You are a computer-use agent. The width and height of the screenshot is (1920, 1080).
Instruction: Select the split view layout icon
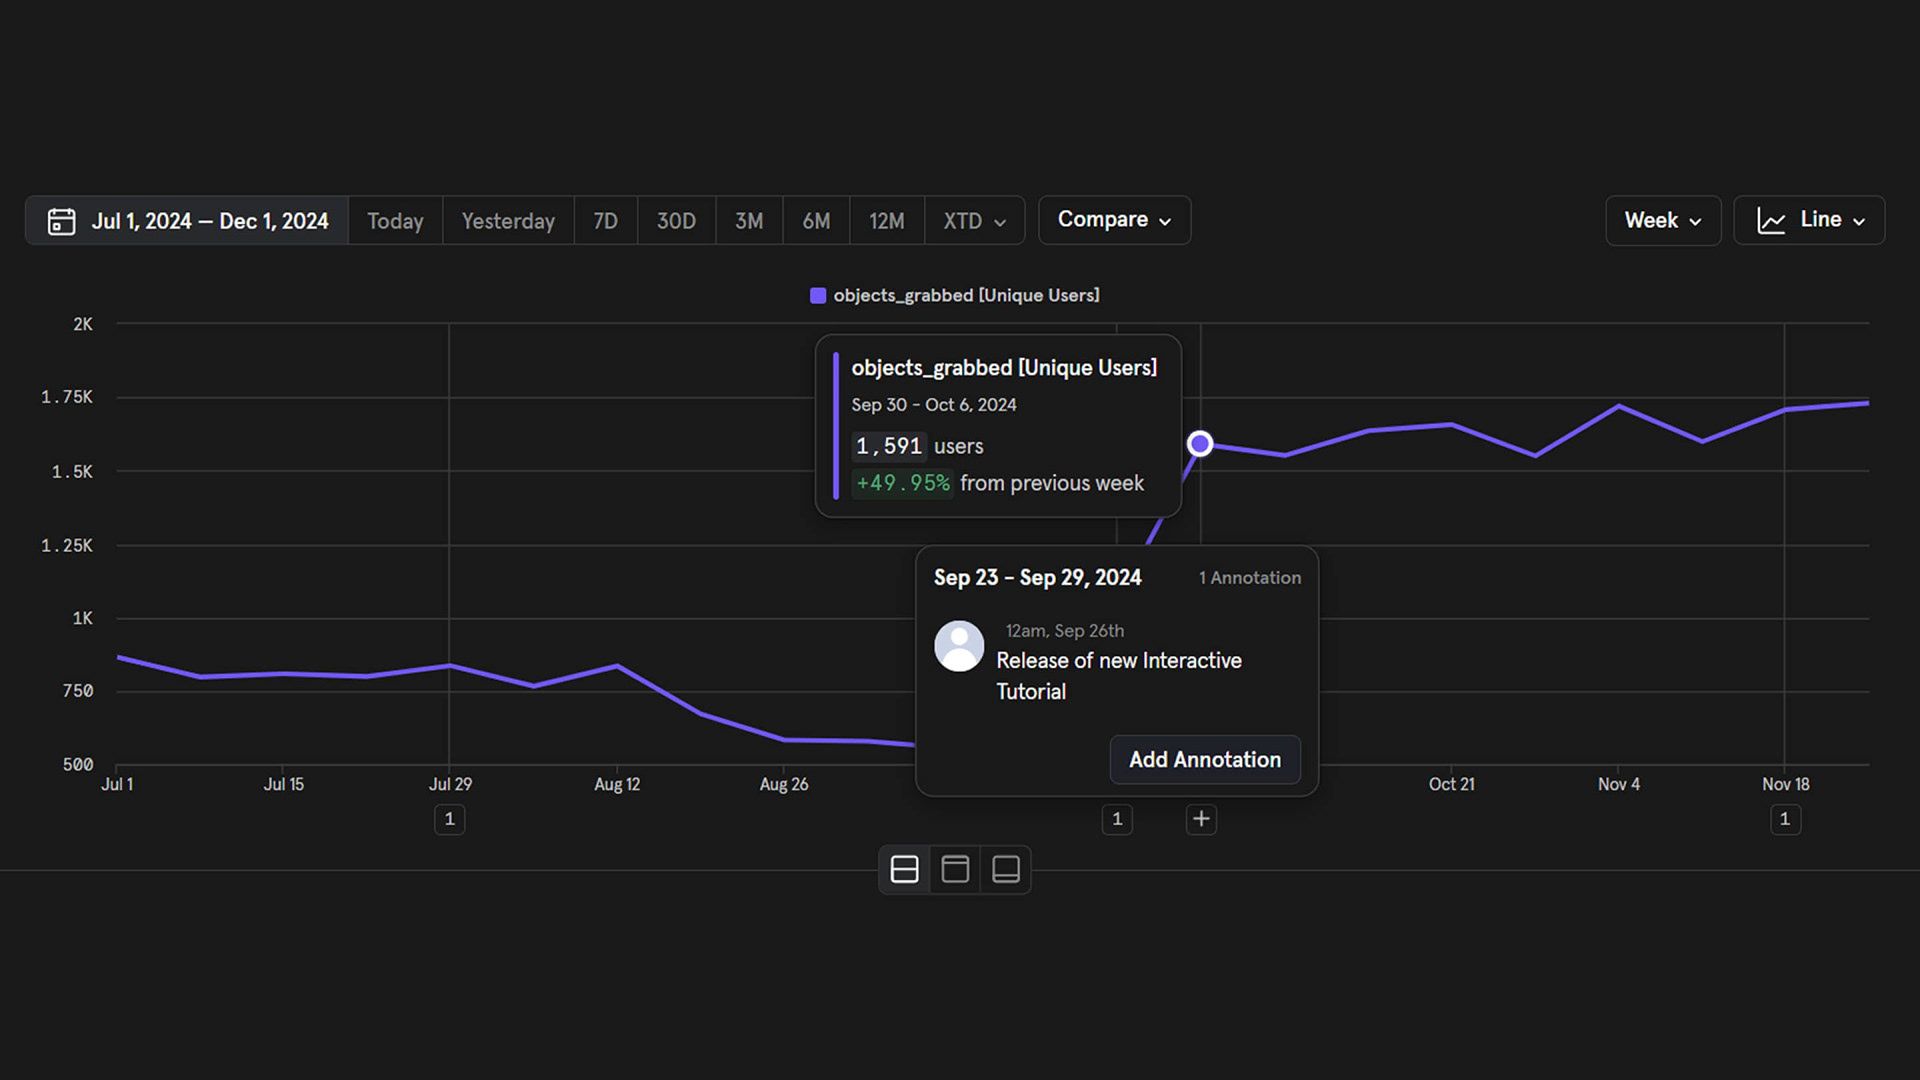pos(904,869)
